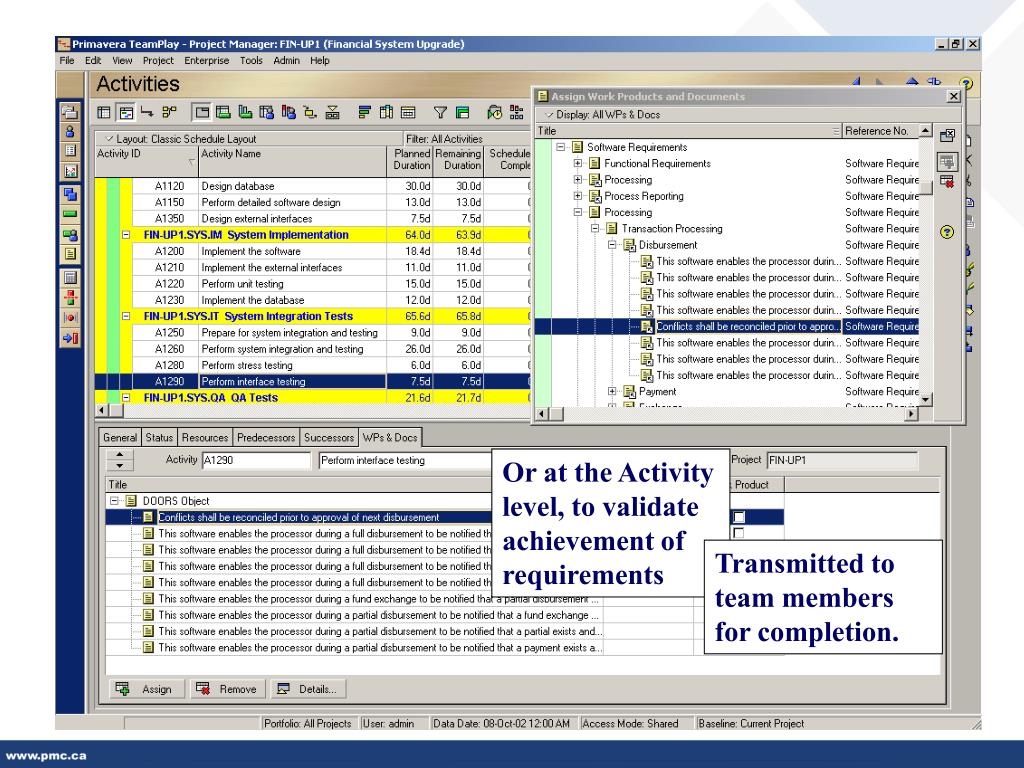The image size is (1024, 768).
Task: Open the Enterprise menu
Action: coord(206,61)
